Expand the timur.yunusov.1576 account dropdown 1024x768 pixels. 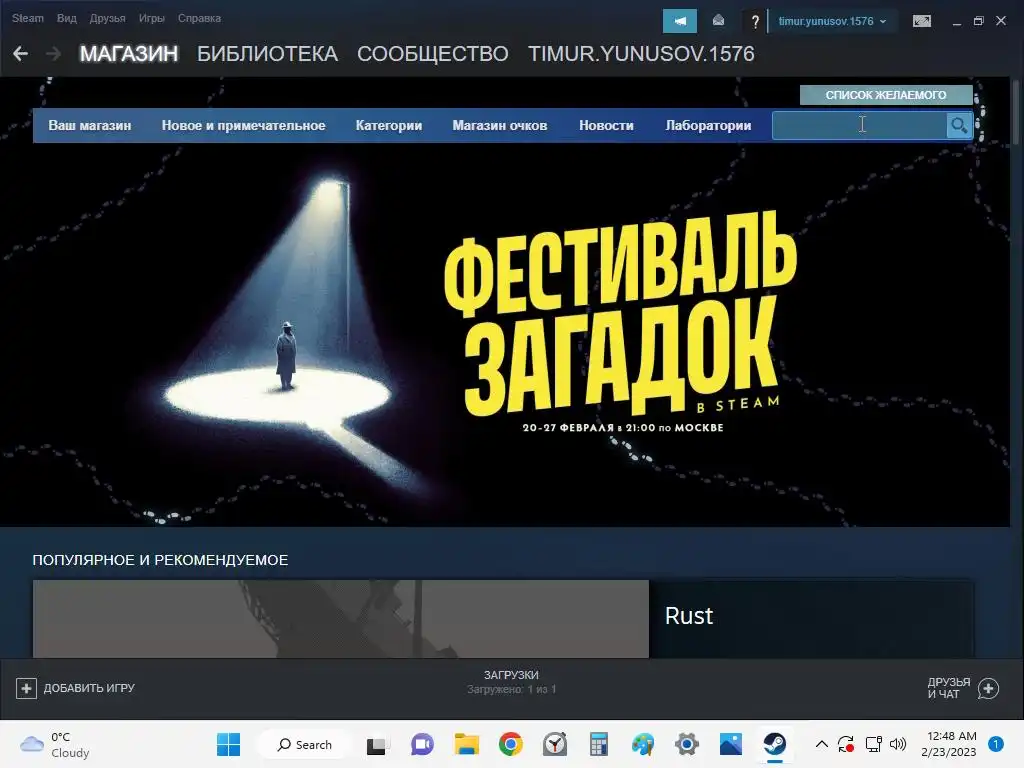tap(832, 21)
